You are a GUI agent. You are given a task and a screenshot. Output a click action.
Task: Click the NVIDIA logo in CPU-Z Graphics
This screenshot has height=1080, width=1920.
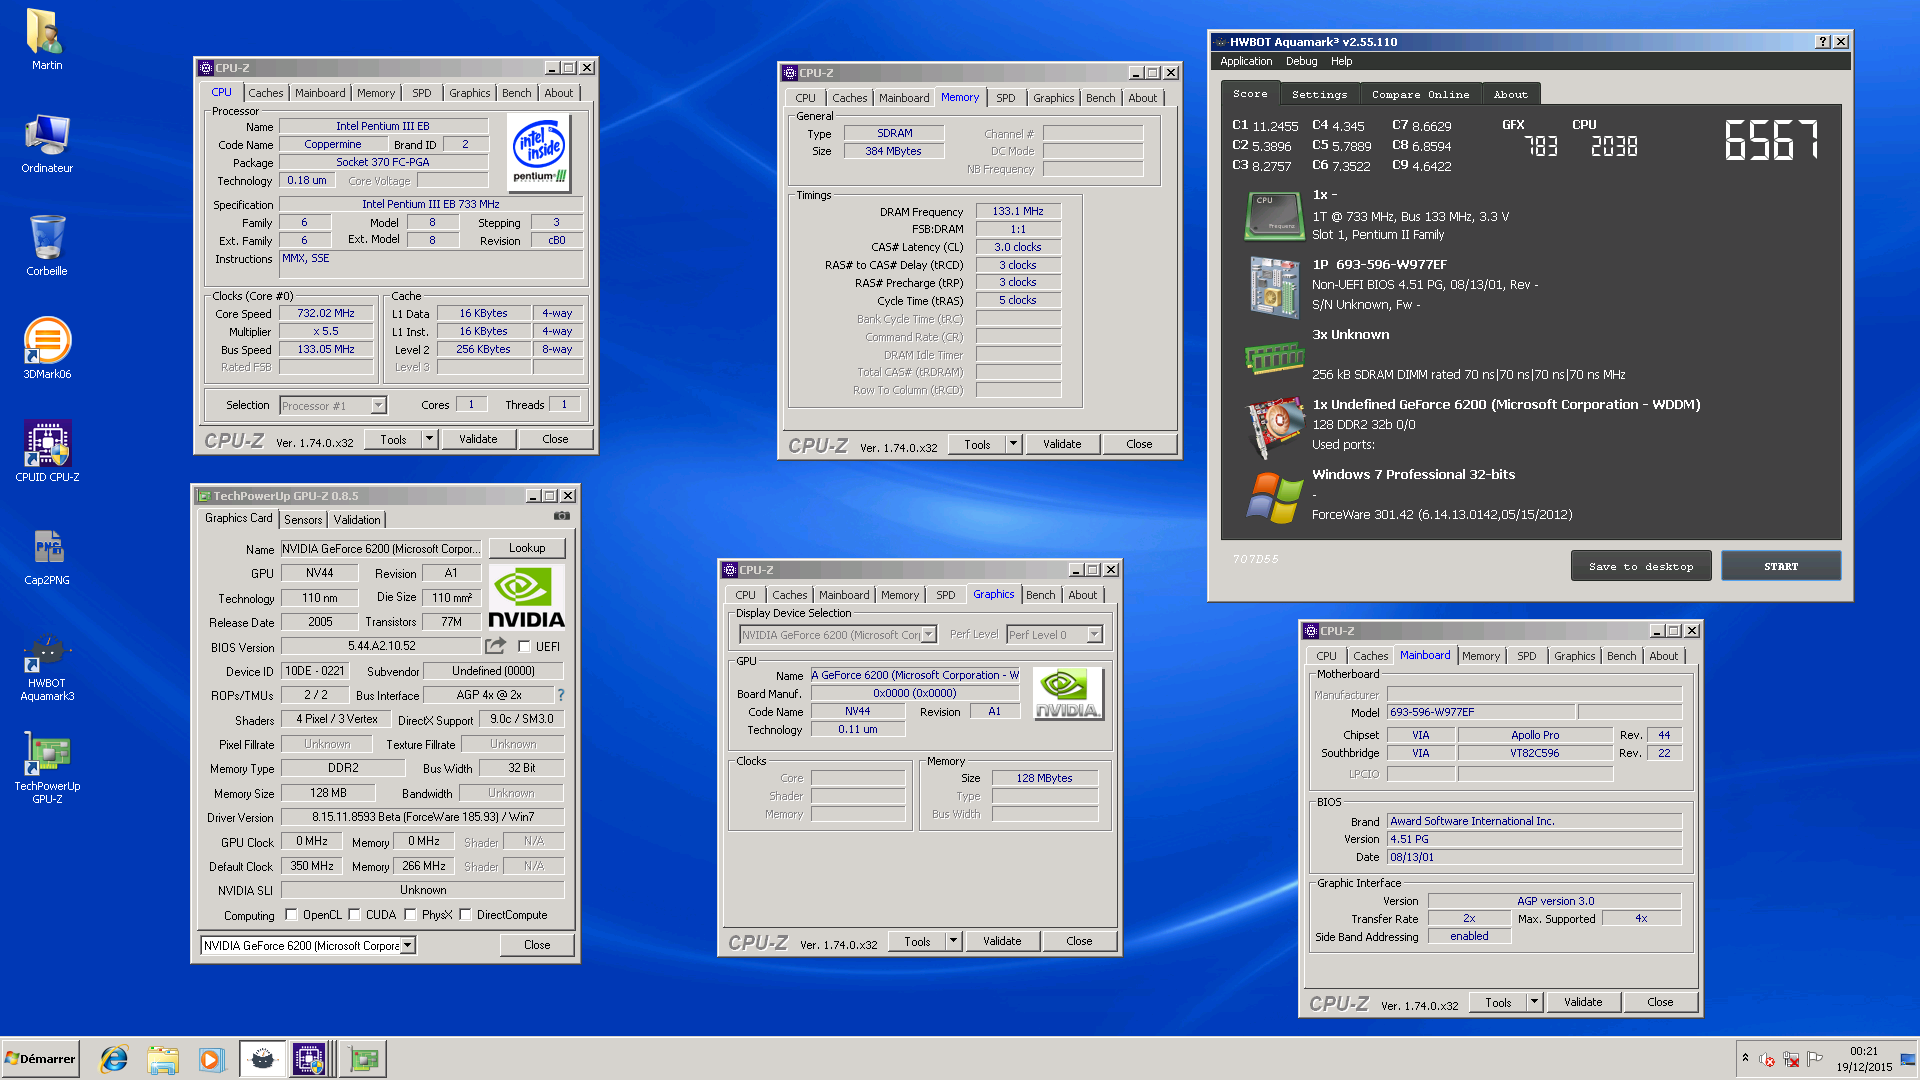pos(1068,693)
